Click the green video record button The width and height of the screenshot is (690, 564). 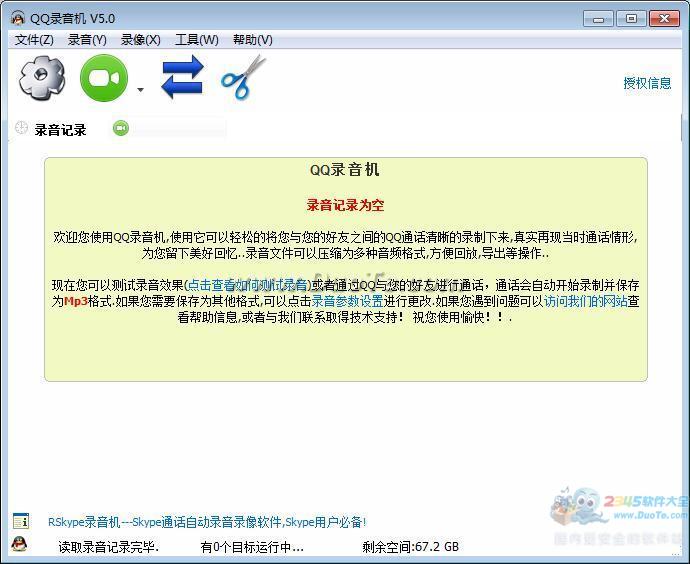(x=104, y=78)
